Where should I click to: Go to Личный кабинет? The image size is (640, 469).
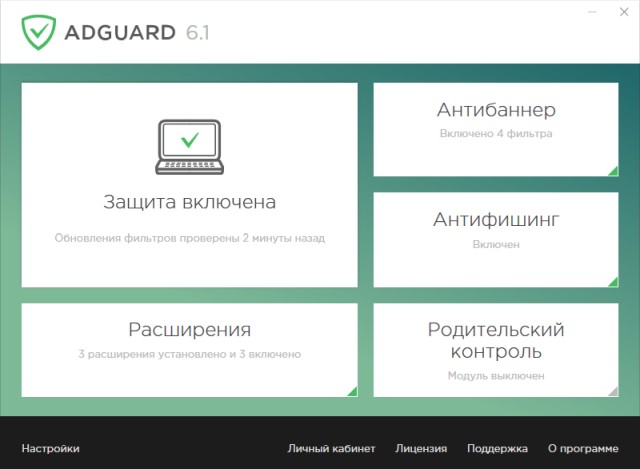tap(331, 448)
